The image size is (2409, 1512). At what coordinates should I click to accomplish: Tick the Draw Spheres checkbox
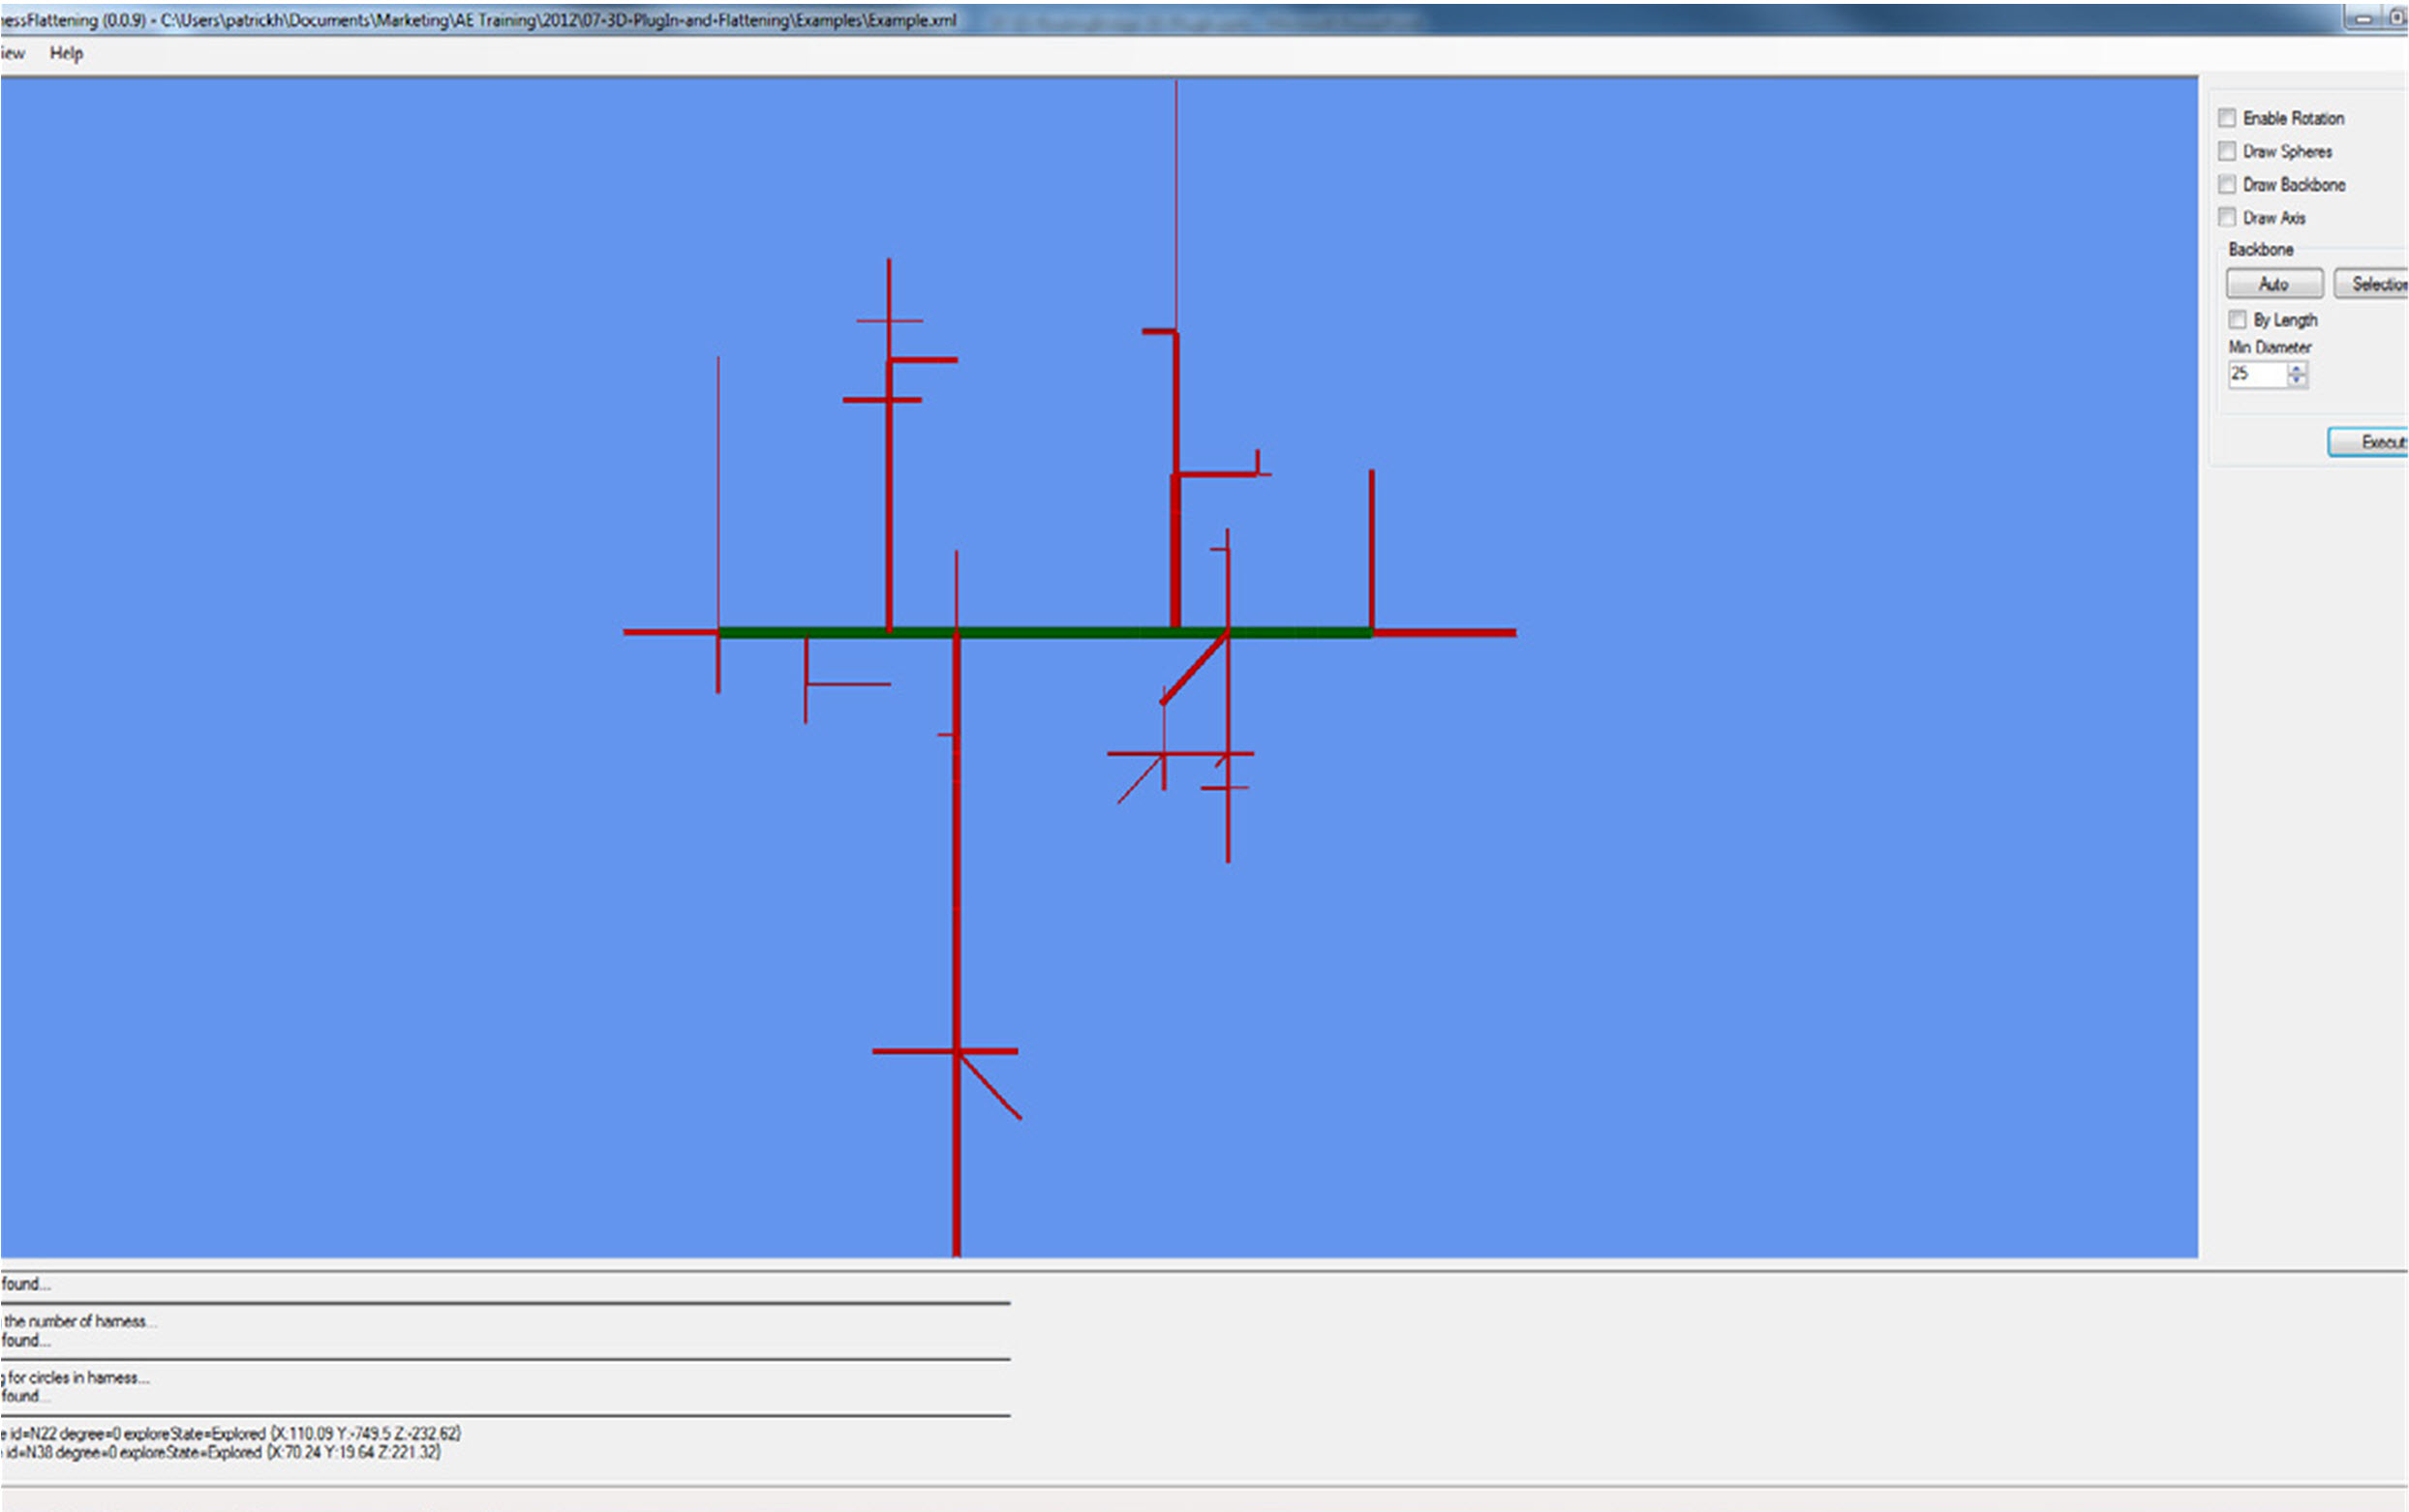click(x=2227, y=151)
